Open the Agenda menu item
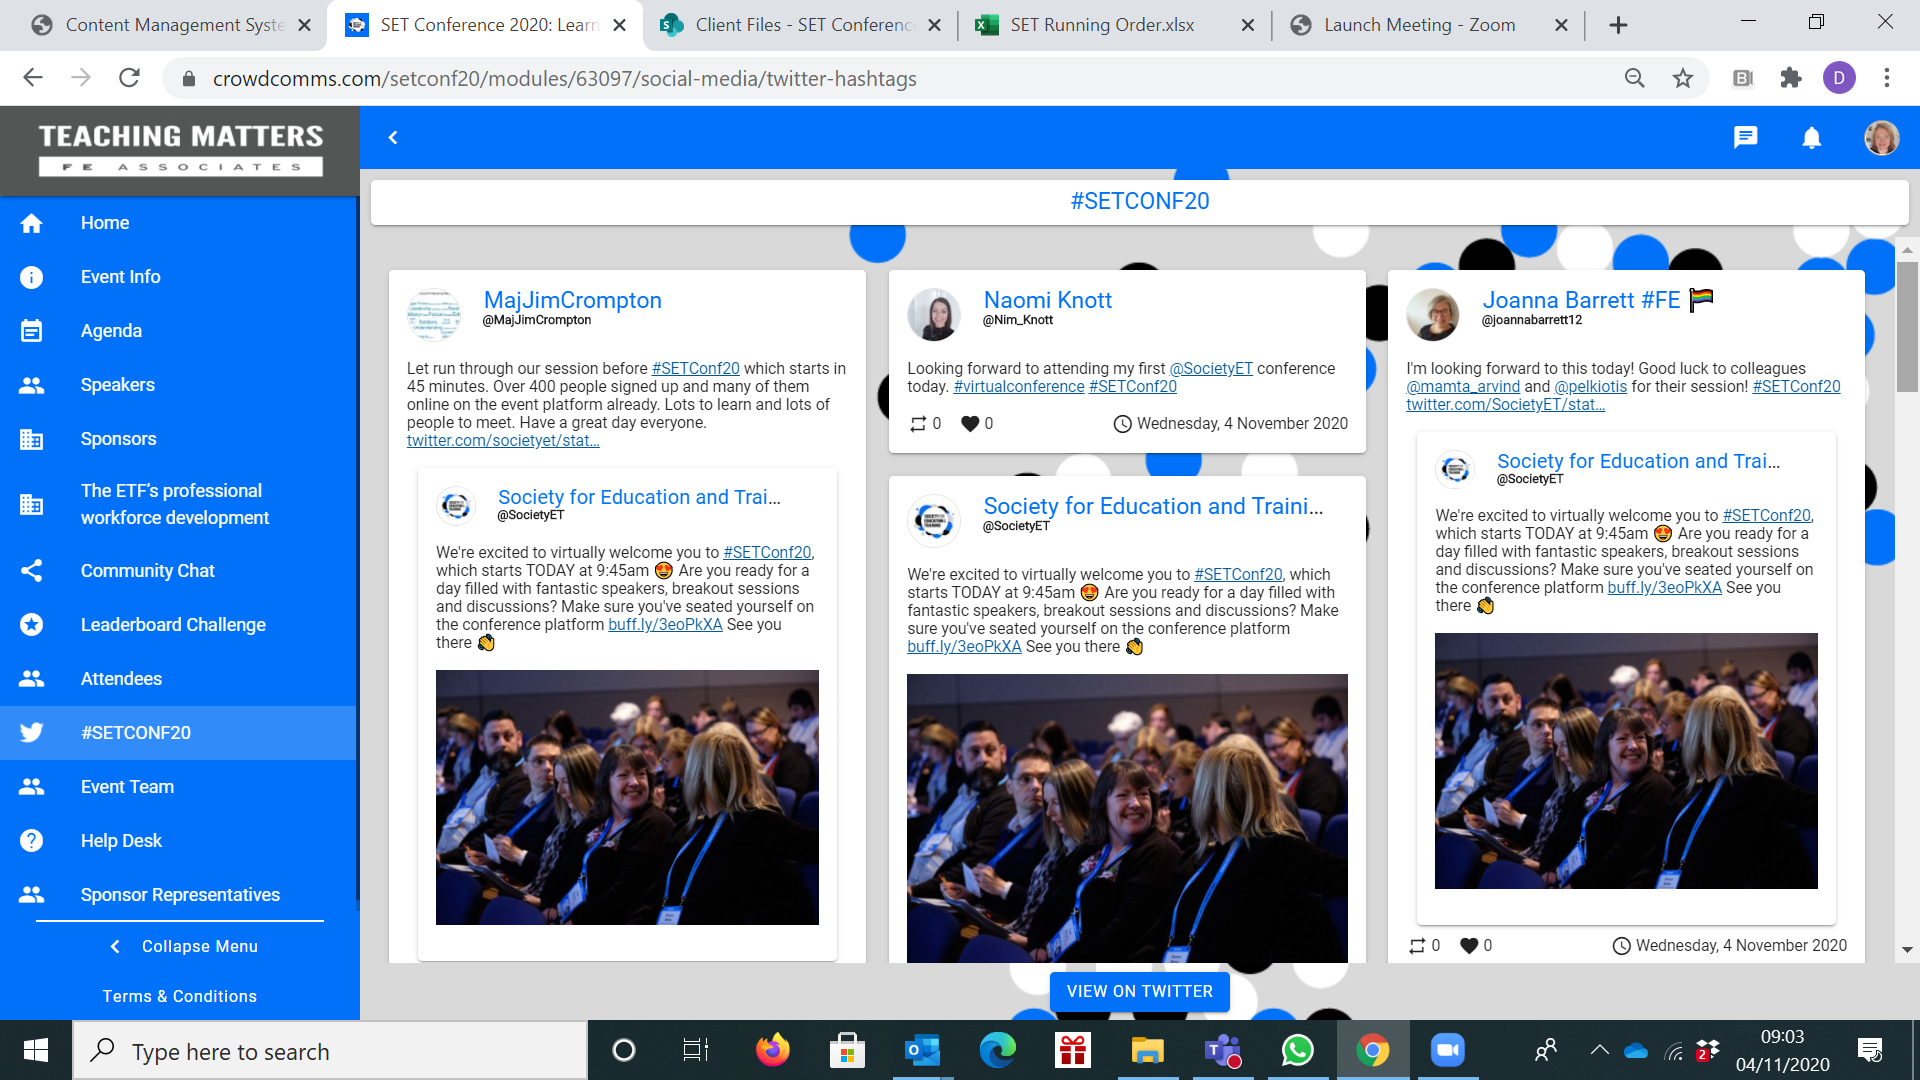The image size is (1920, 1080). coord(111,331)
